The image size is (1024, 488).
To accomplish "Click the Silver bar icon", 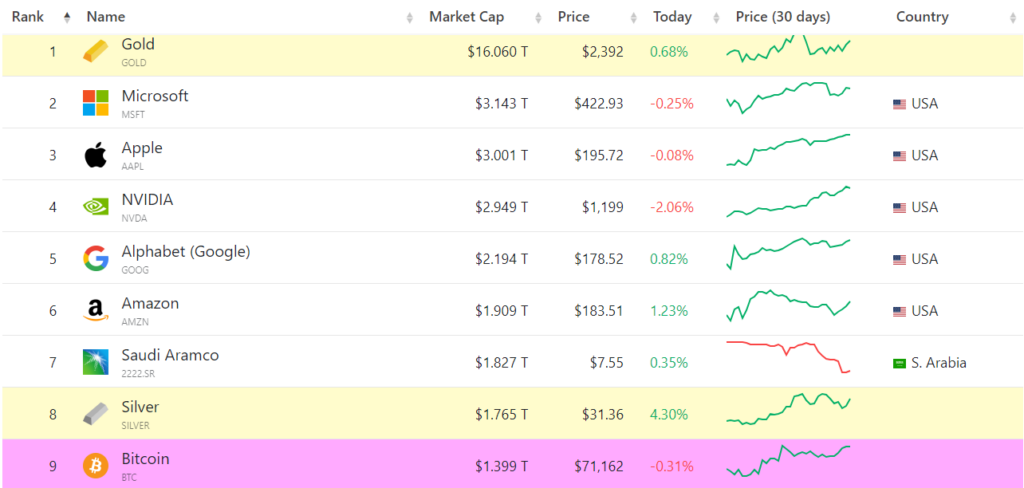I will [x=96, y=414].
